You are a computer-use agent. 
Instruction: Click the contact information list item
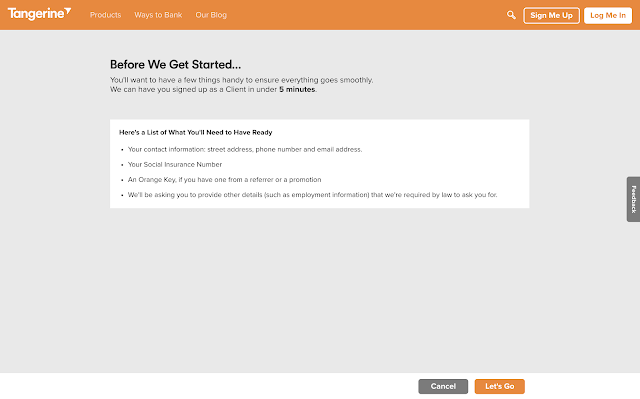coord(245,149)
